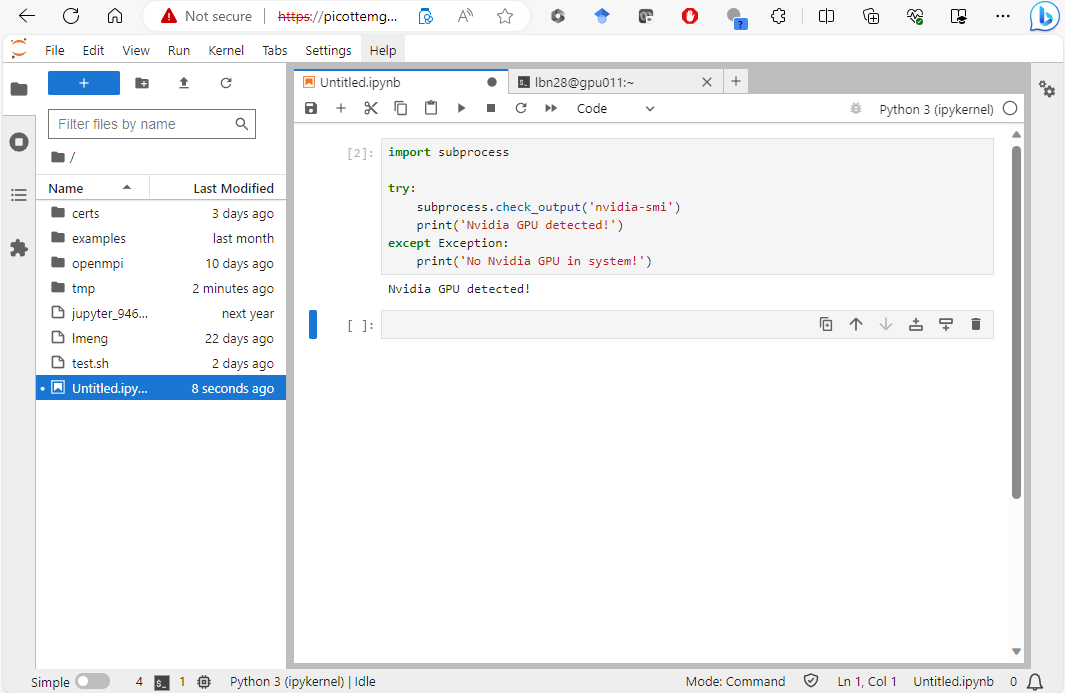Viewport: 1065px width, 693px height.
Task: Select Untitled.ipy... in file list
Action: (161, 388)
